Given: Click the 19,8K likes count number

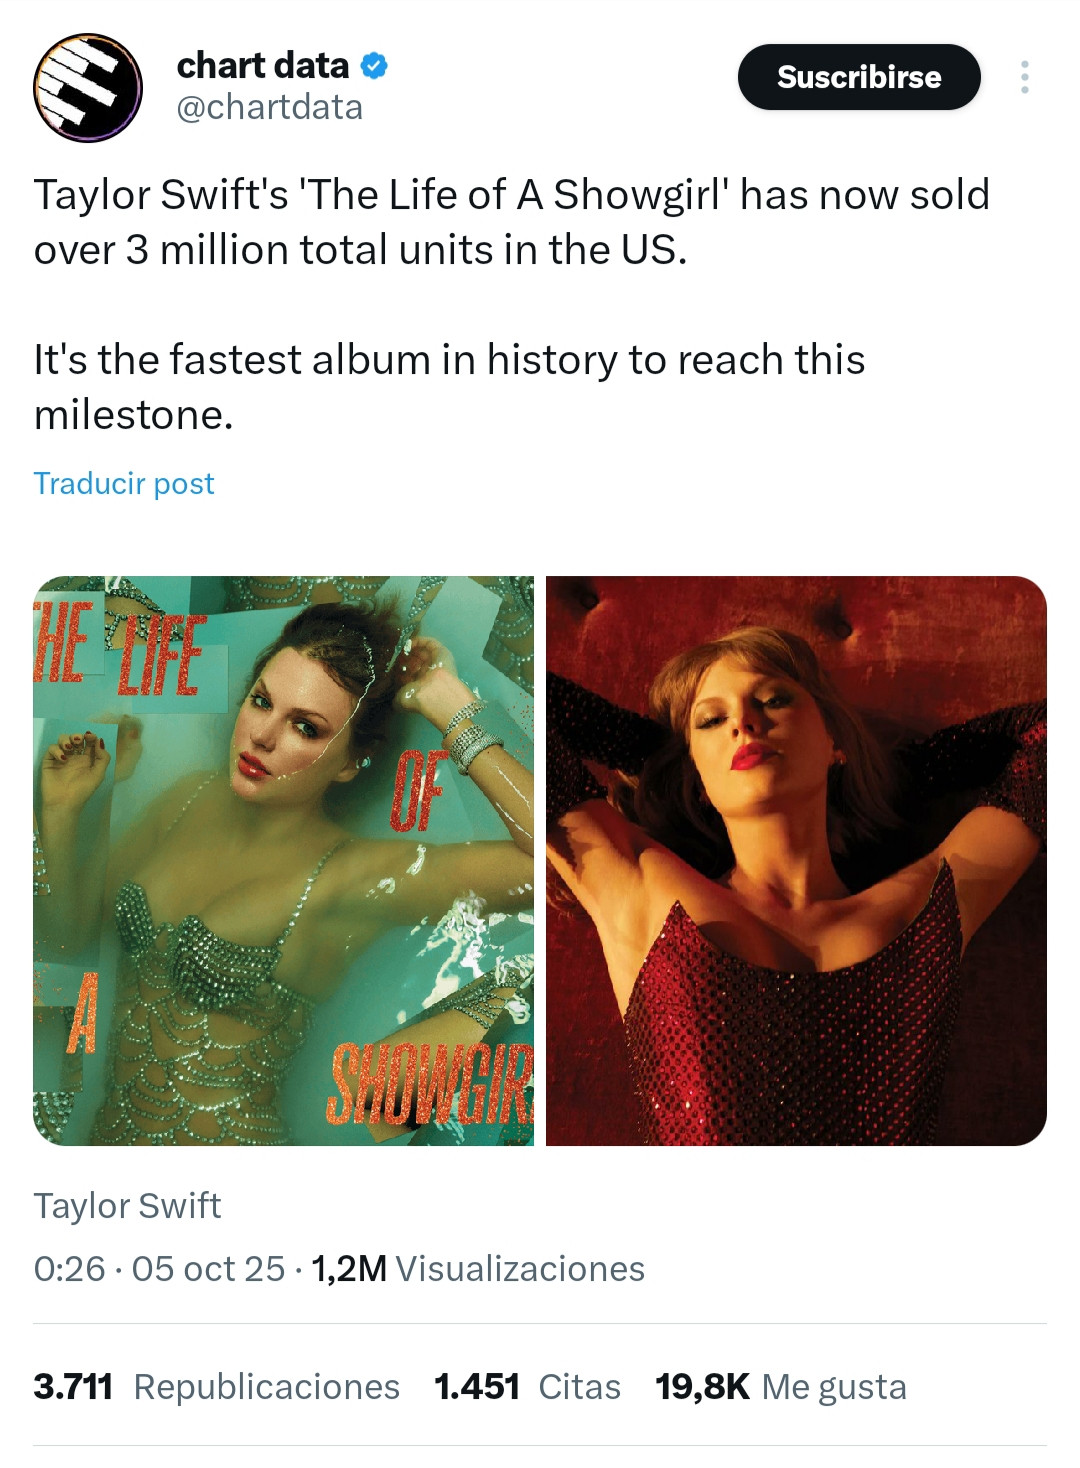Looking at the screenshot, I should point(701,1387).
